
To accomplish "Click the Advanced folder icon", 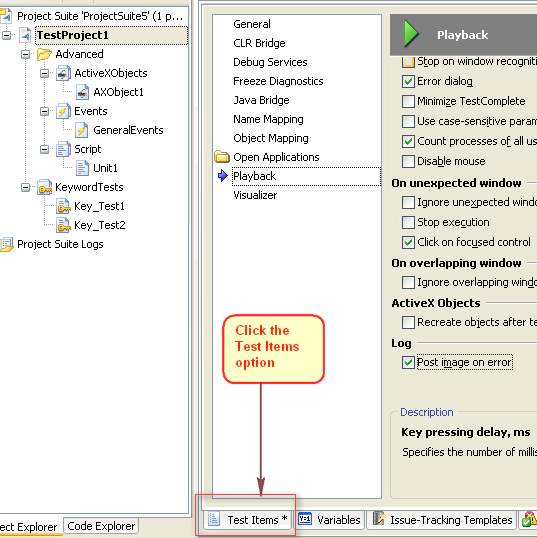I will (44, 54).
